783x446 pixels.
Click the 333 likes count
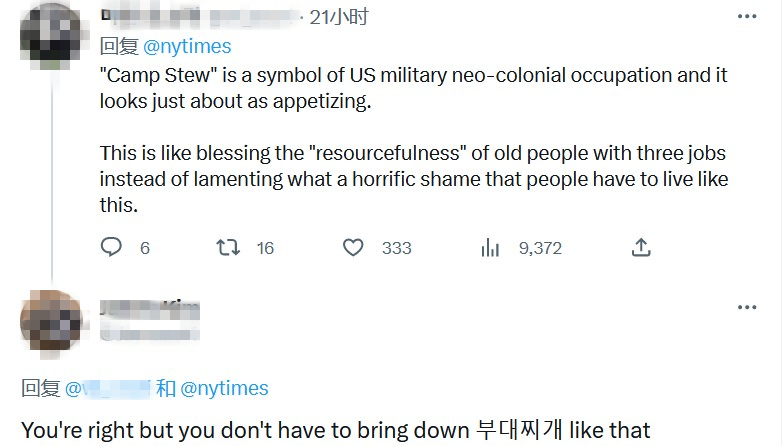[x=396, y=248]
